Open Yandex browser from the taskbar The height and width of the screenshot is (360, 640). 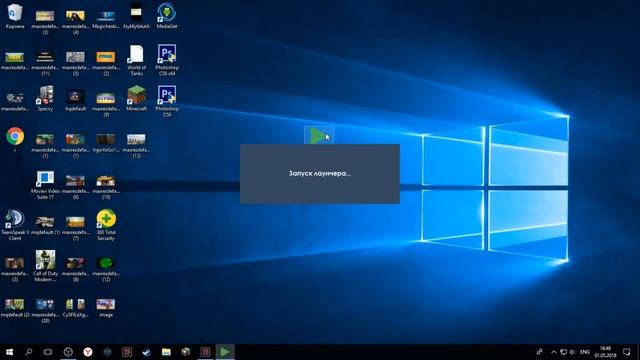click(x=87, y=352)
